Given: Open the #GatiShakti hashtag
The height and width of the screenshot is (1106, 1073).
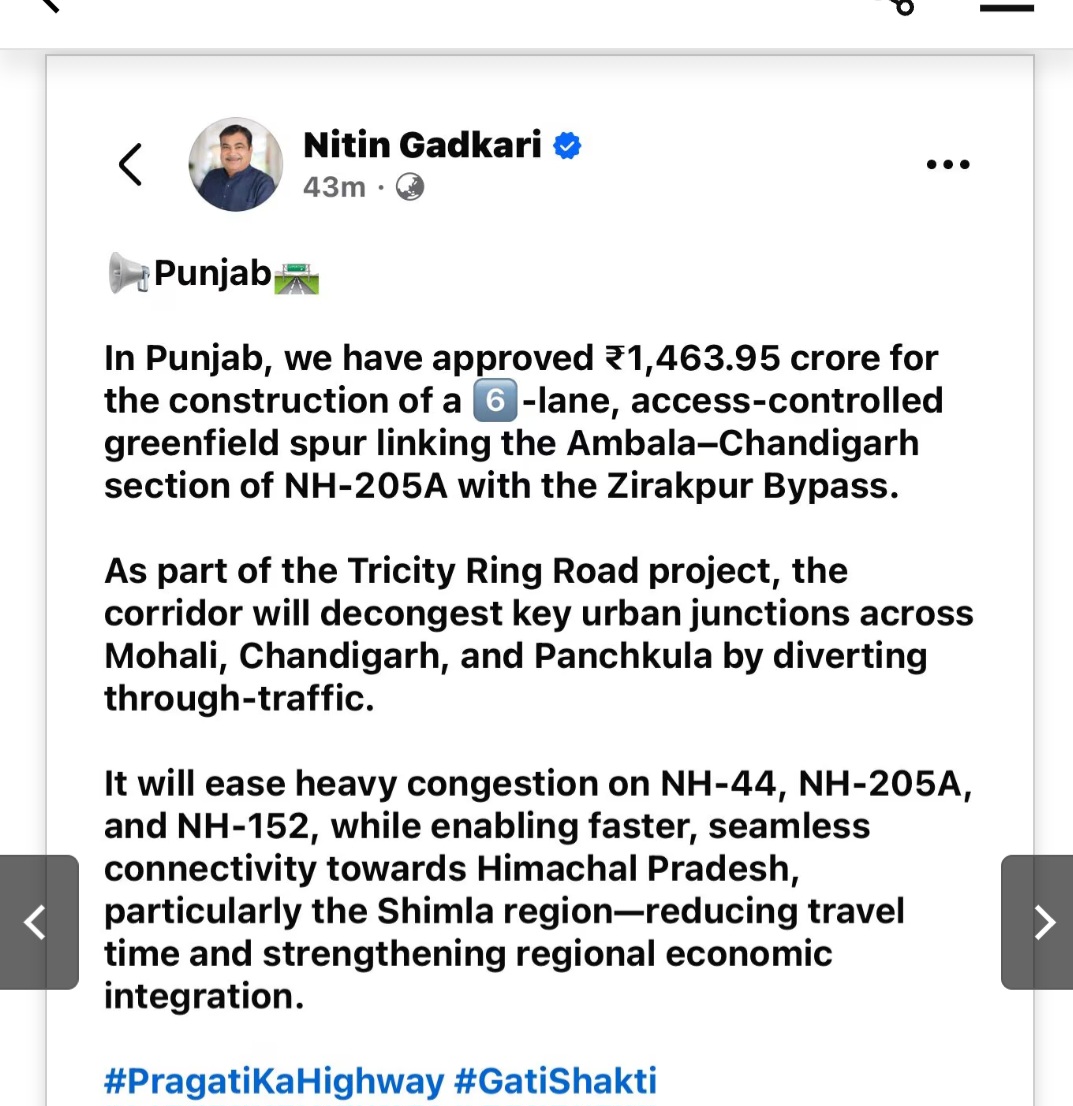Looking at the screenshot, I should (x=555, y=1081).
